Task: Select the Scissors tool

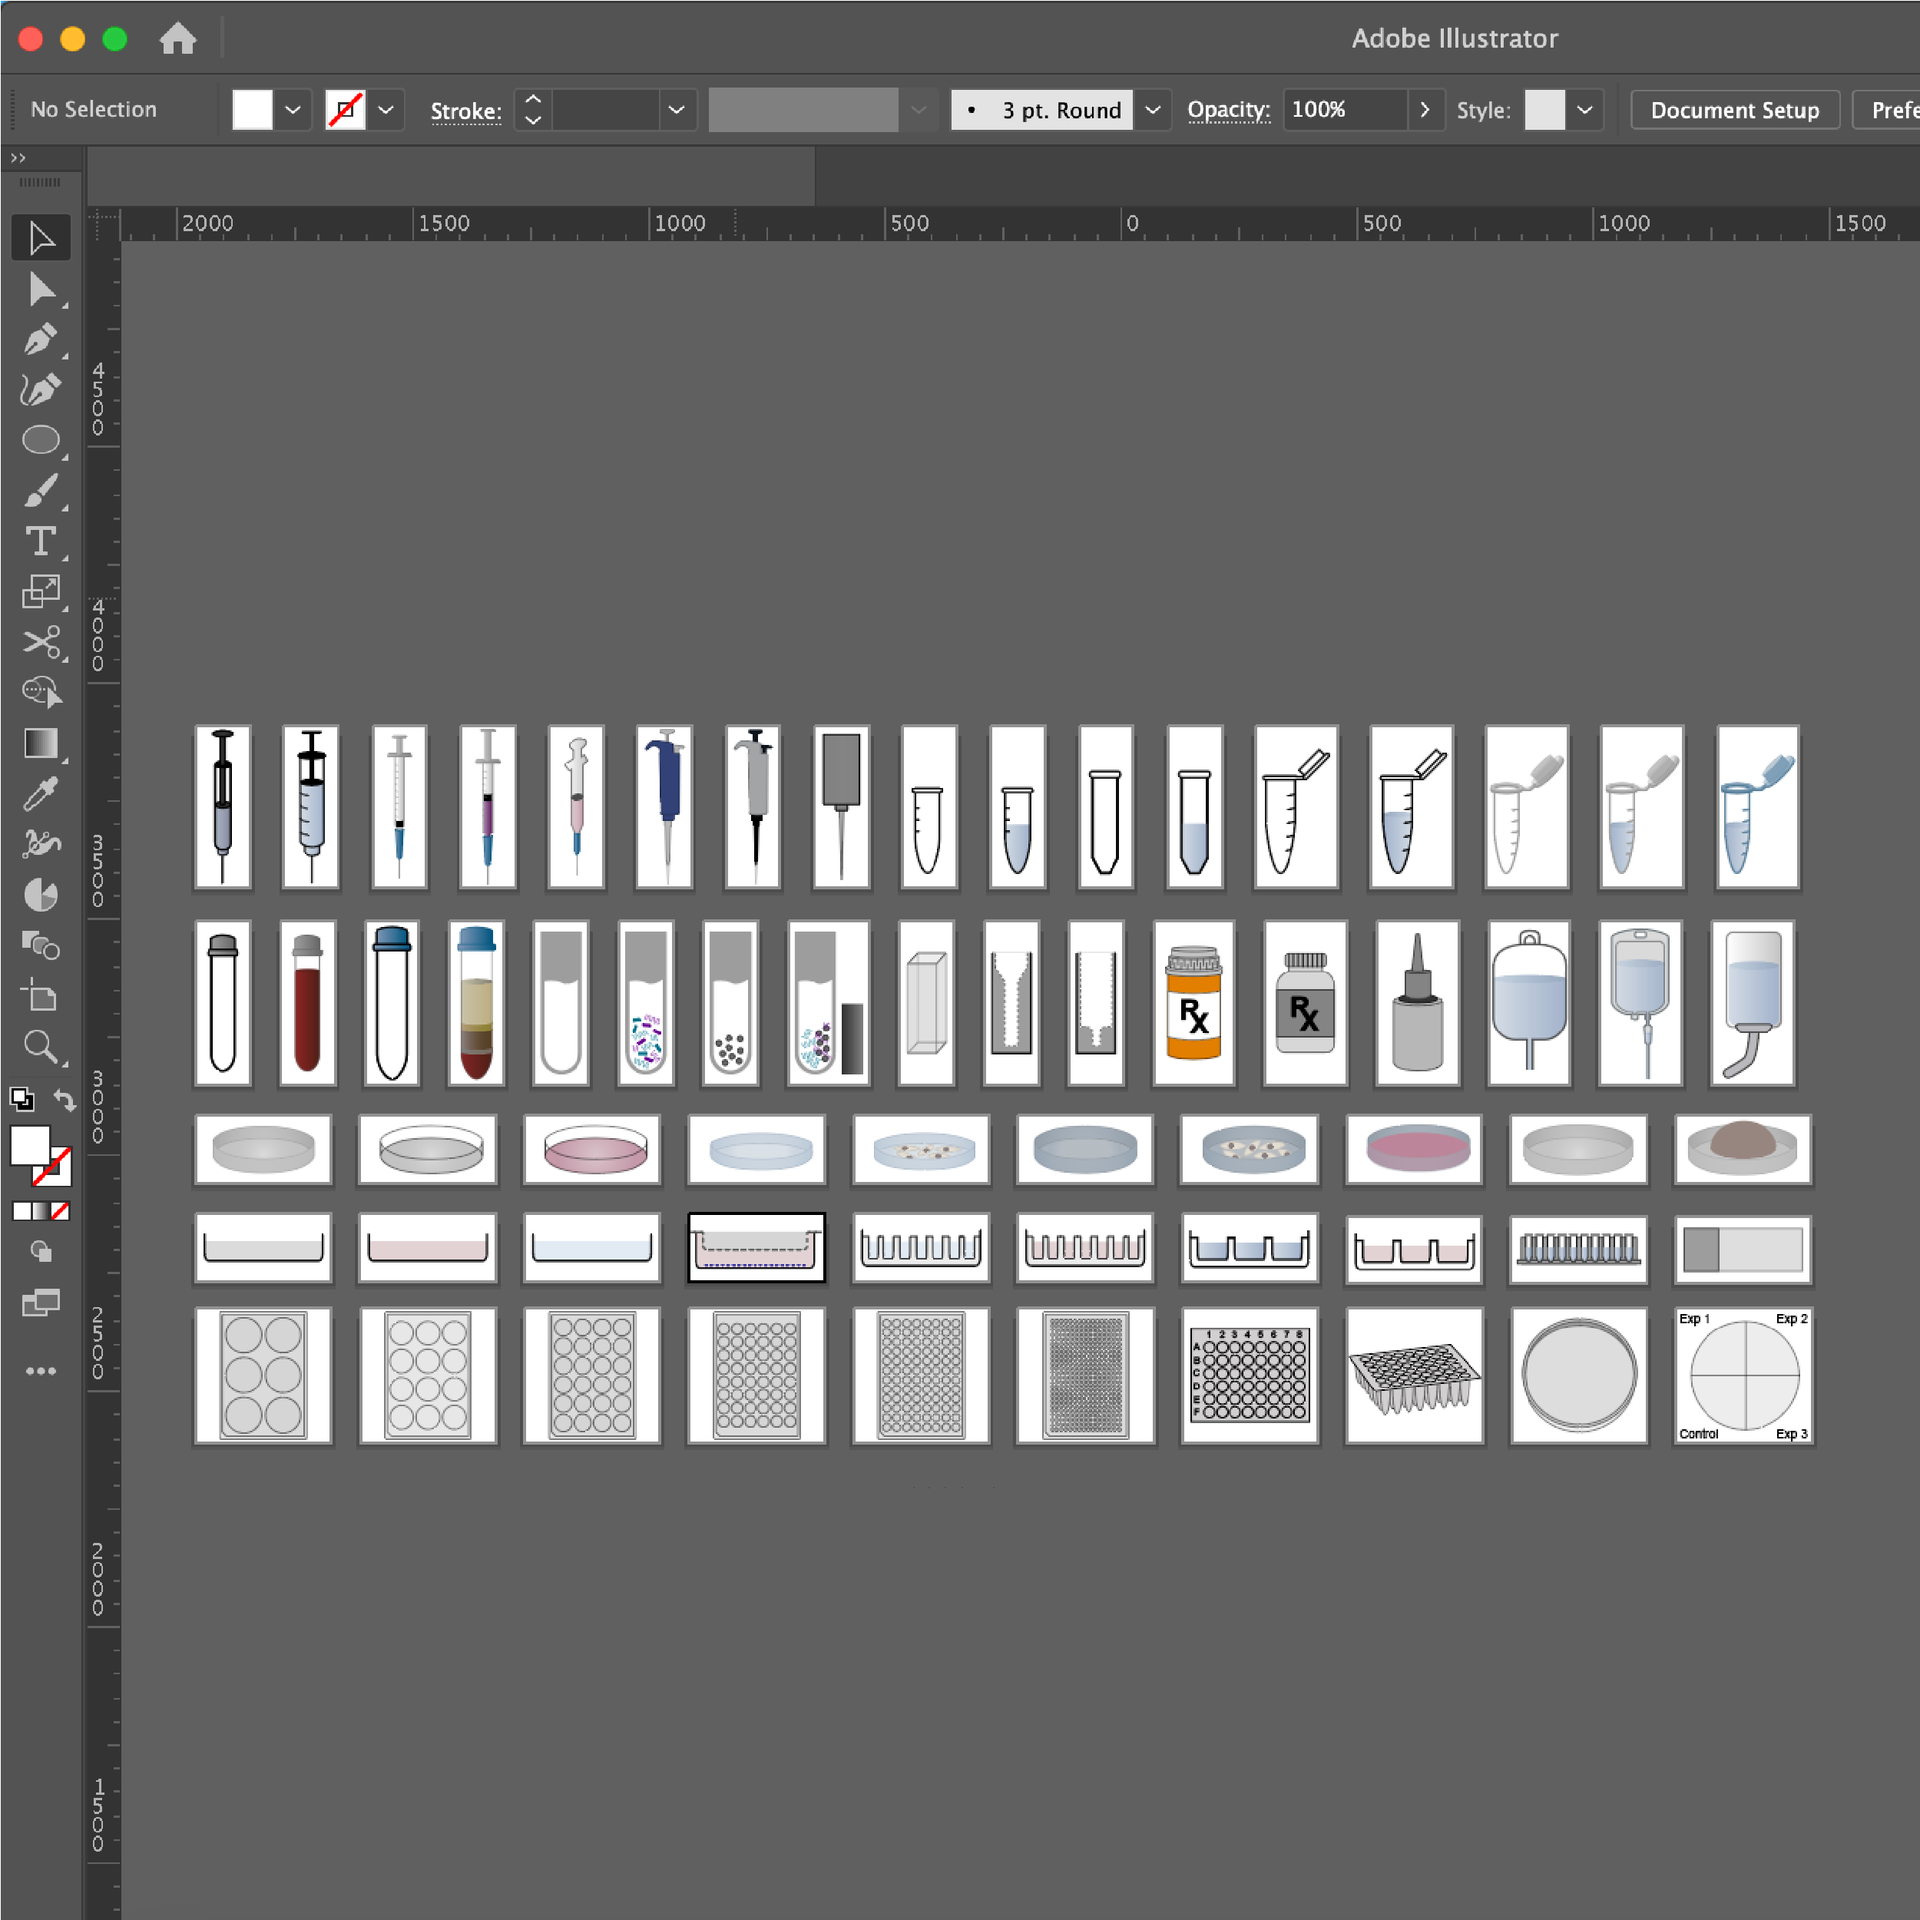Action: click(x=40, y=642)
